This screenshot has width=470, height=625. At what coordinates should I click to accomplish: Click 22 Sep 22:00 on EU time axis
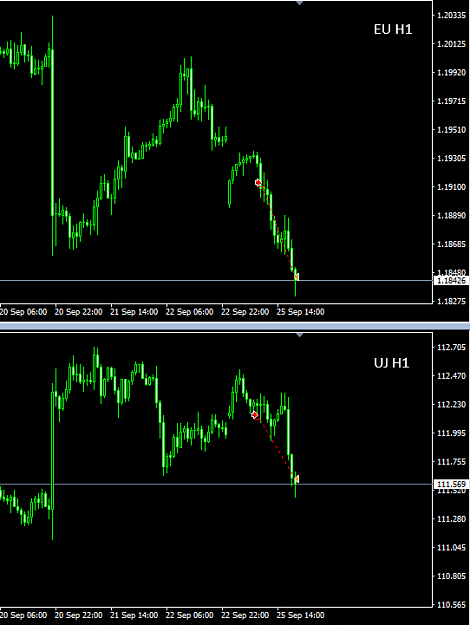click(x=245, y=312)
